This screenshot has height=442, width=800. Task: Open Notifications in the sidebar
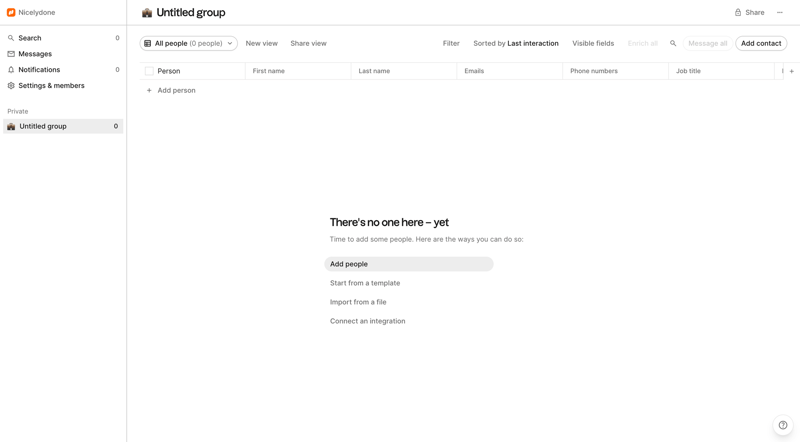point(63,69)
